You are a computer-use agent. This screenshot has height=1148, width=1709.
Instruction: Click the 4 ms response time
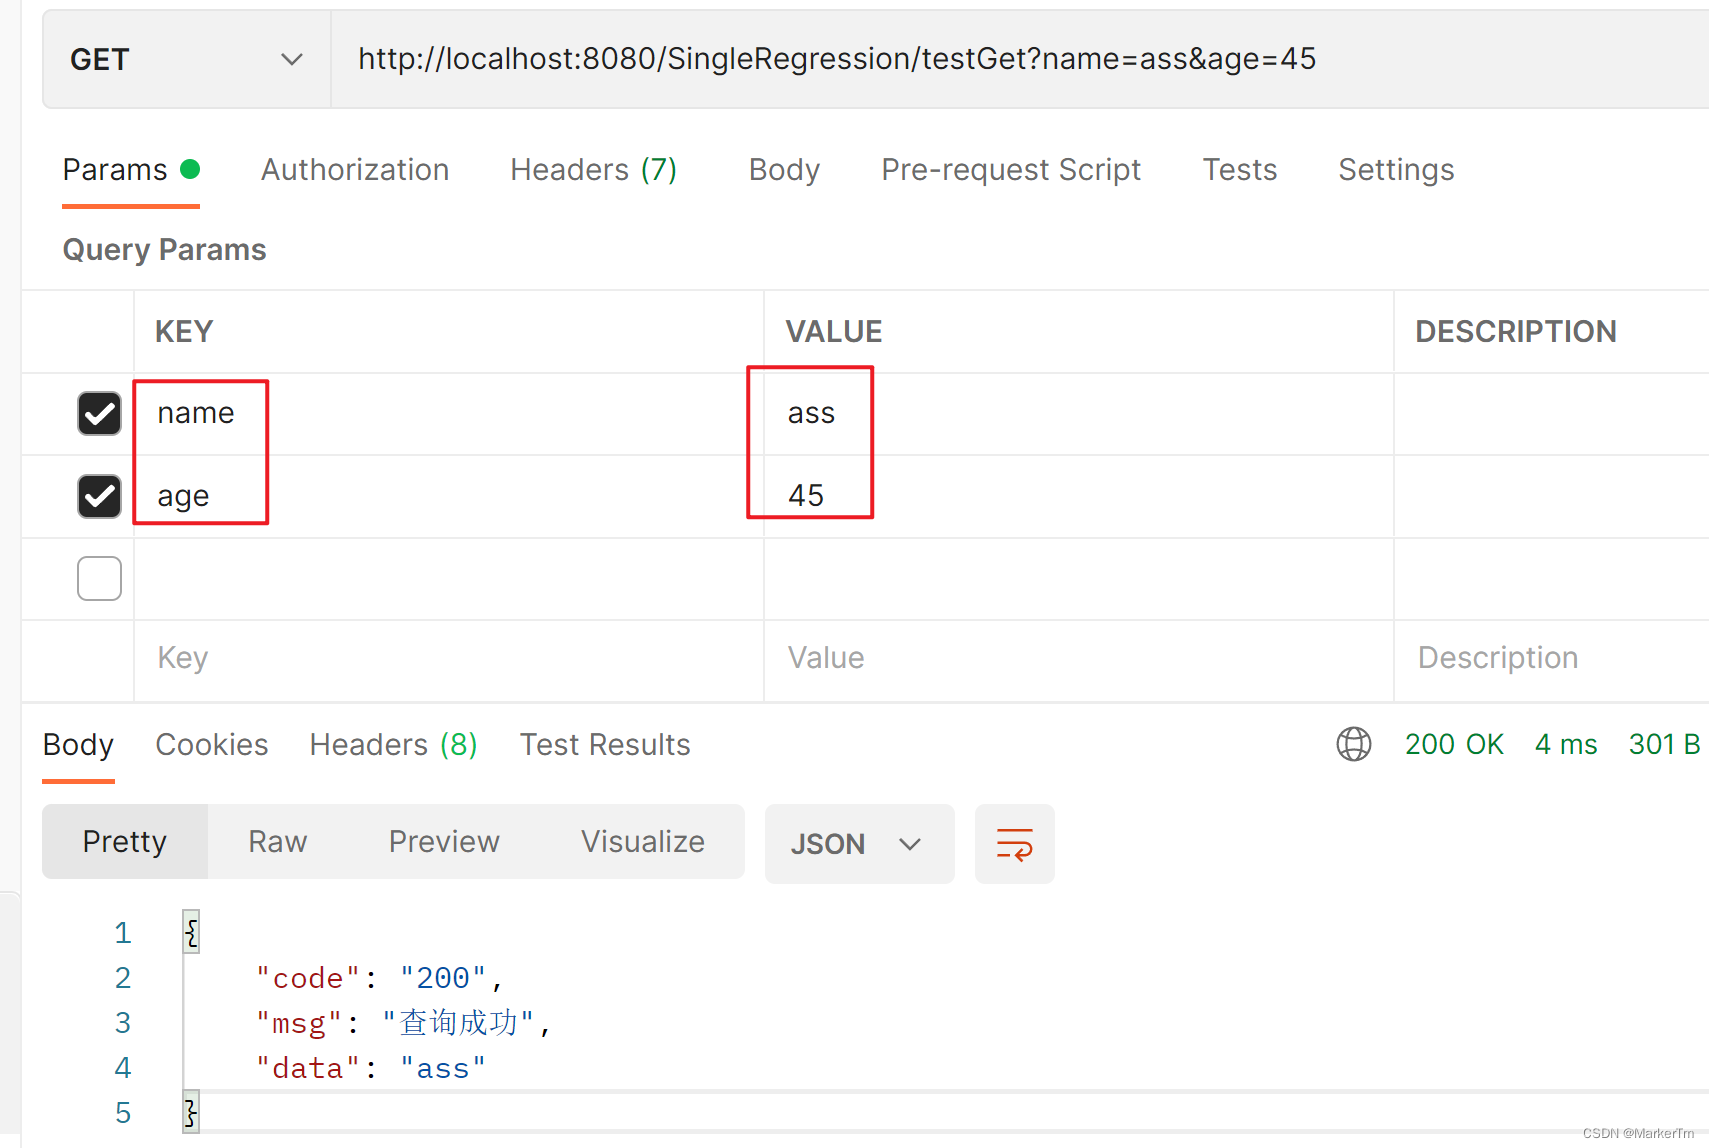(1566, 744)
